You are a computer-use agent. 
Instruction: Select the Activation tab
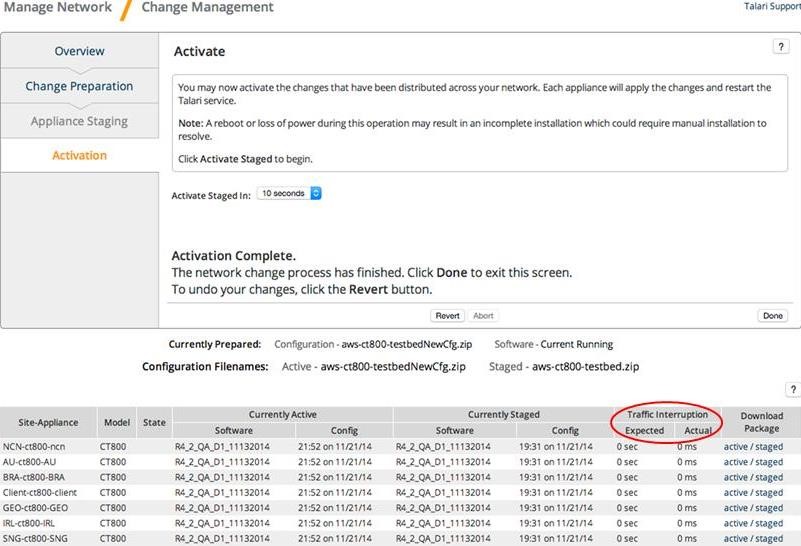tap(79, 155)
